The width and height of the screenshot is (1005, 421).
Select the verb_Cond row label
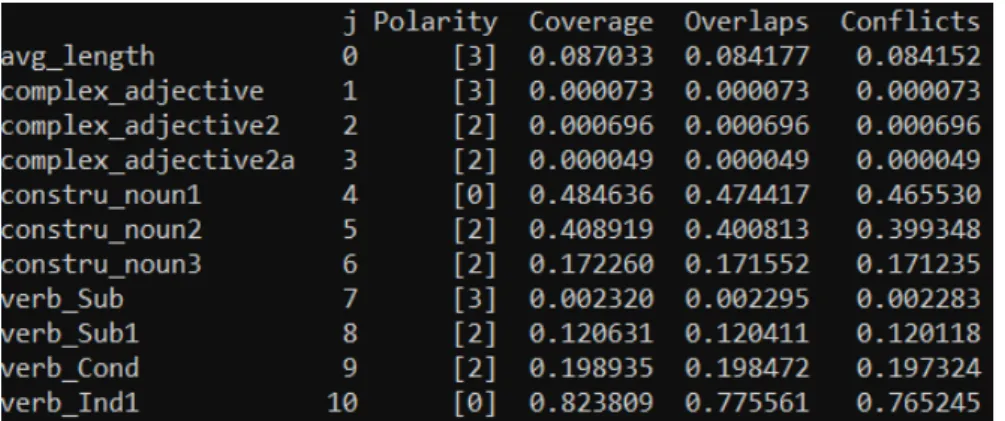click(x=69, y=368)
